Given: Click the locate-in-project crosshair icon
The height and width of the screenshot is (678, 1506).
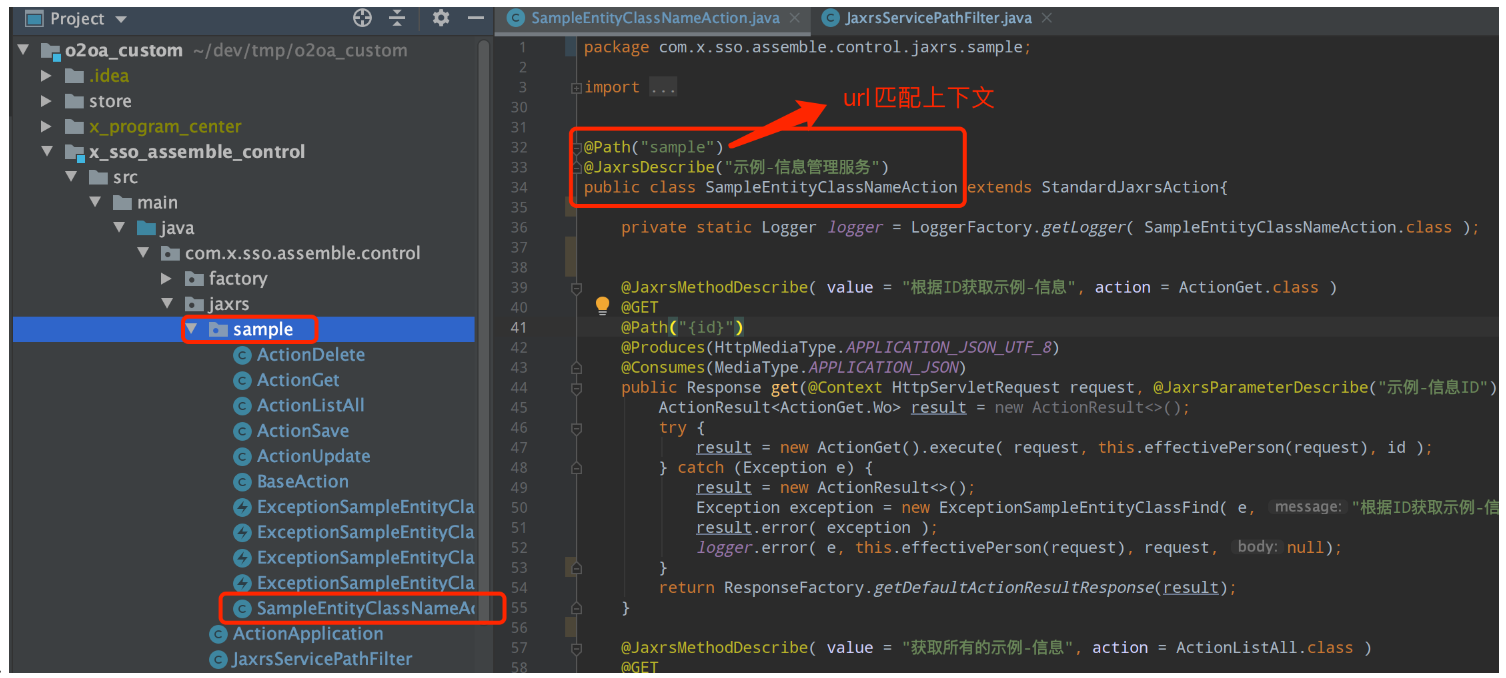Looking at the screenshot, I should (362, 18).
